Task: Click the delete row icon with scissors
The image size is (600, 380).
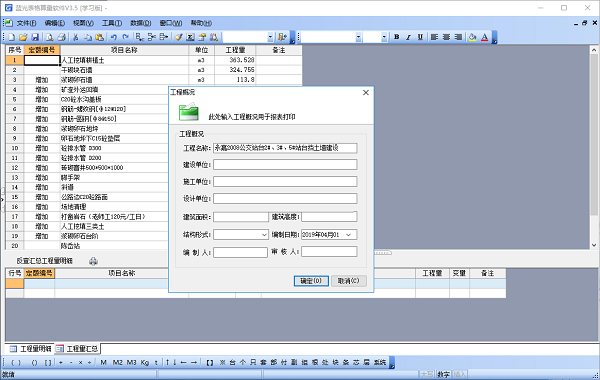Action: [152, 37]
